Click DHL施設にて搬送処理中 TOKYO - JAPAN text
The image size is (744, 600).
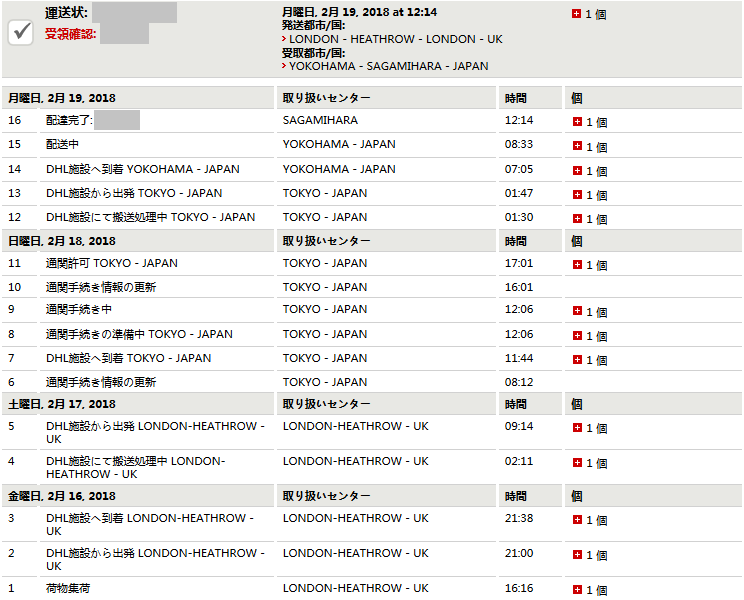[151, 217]
